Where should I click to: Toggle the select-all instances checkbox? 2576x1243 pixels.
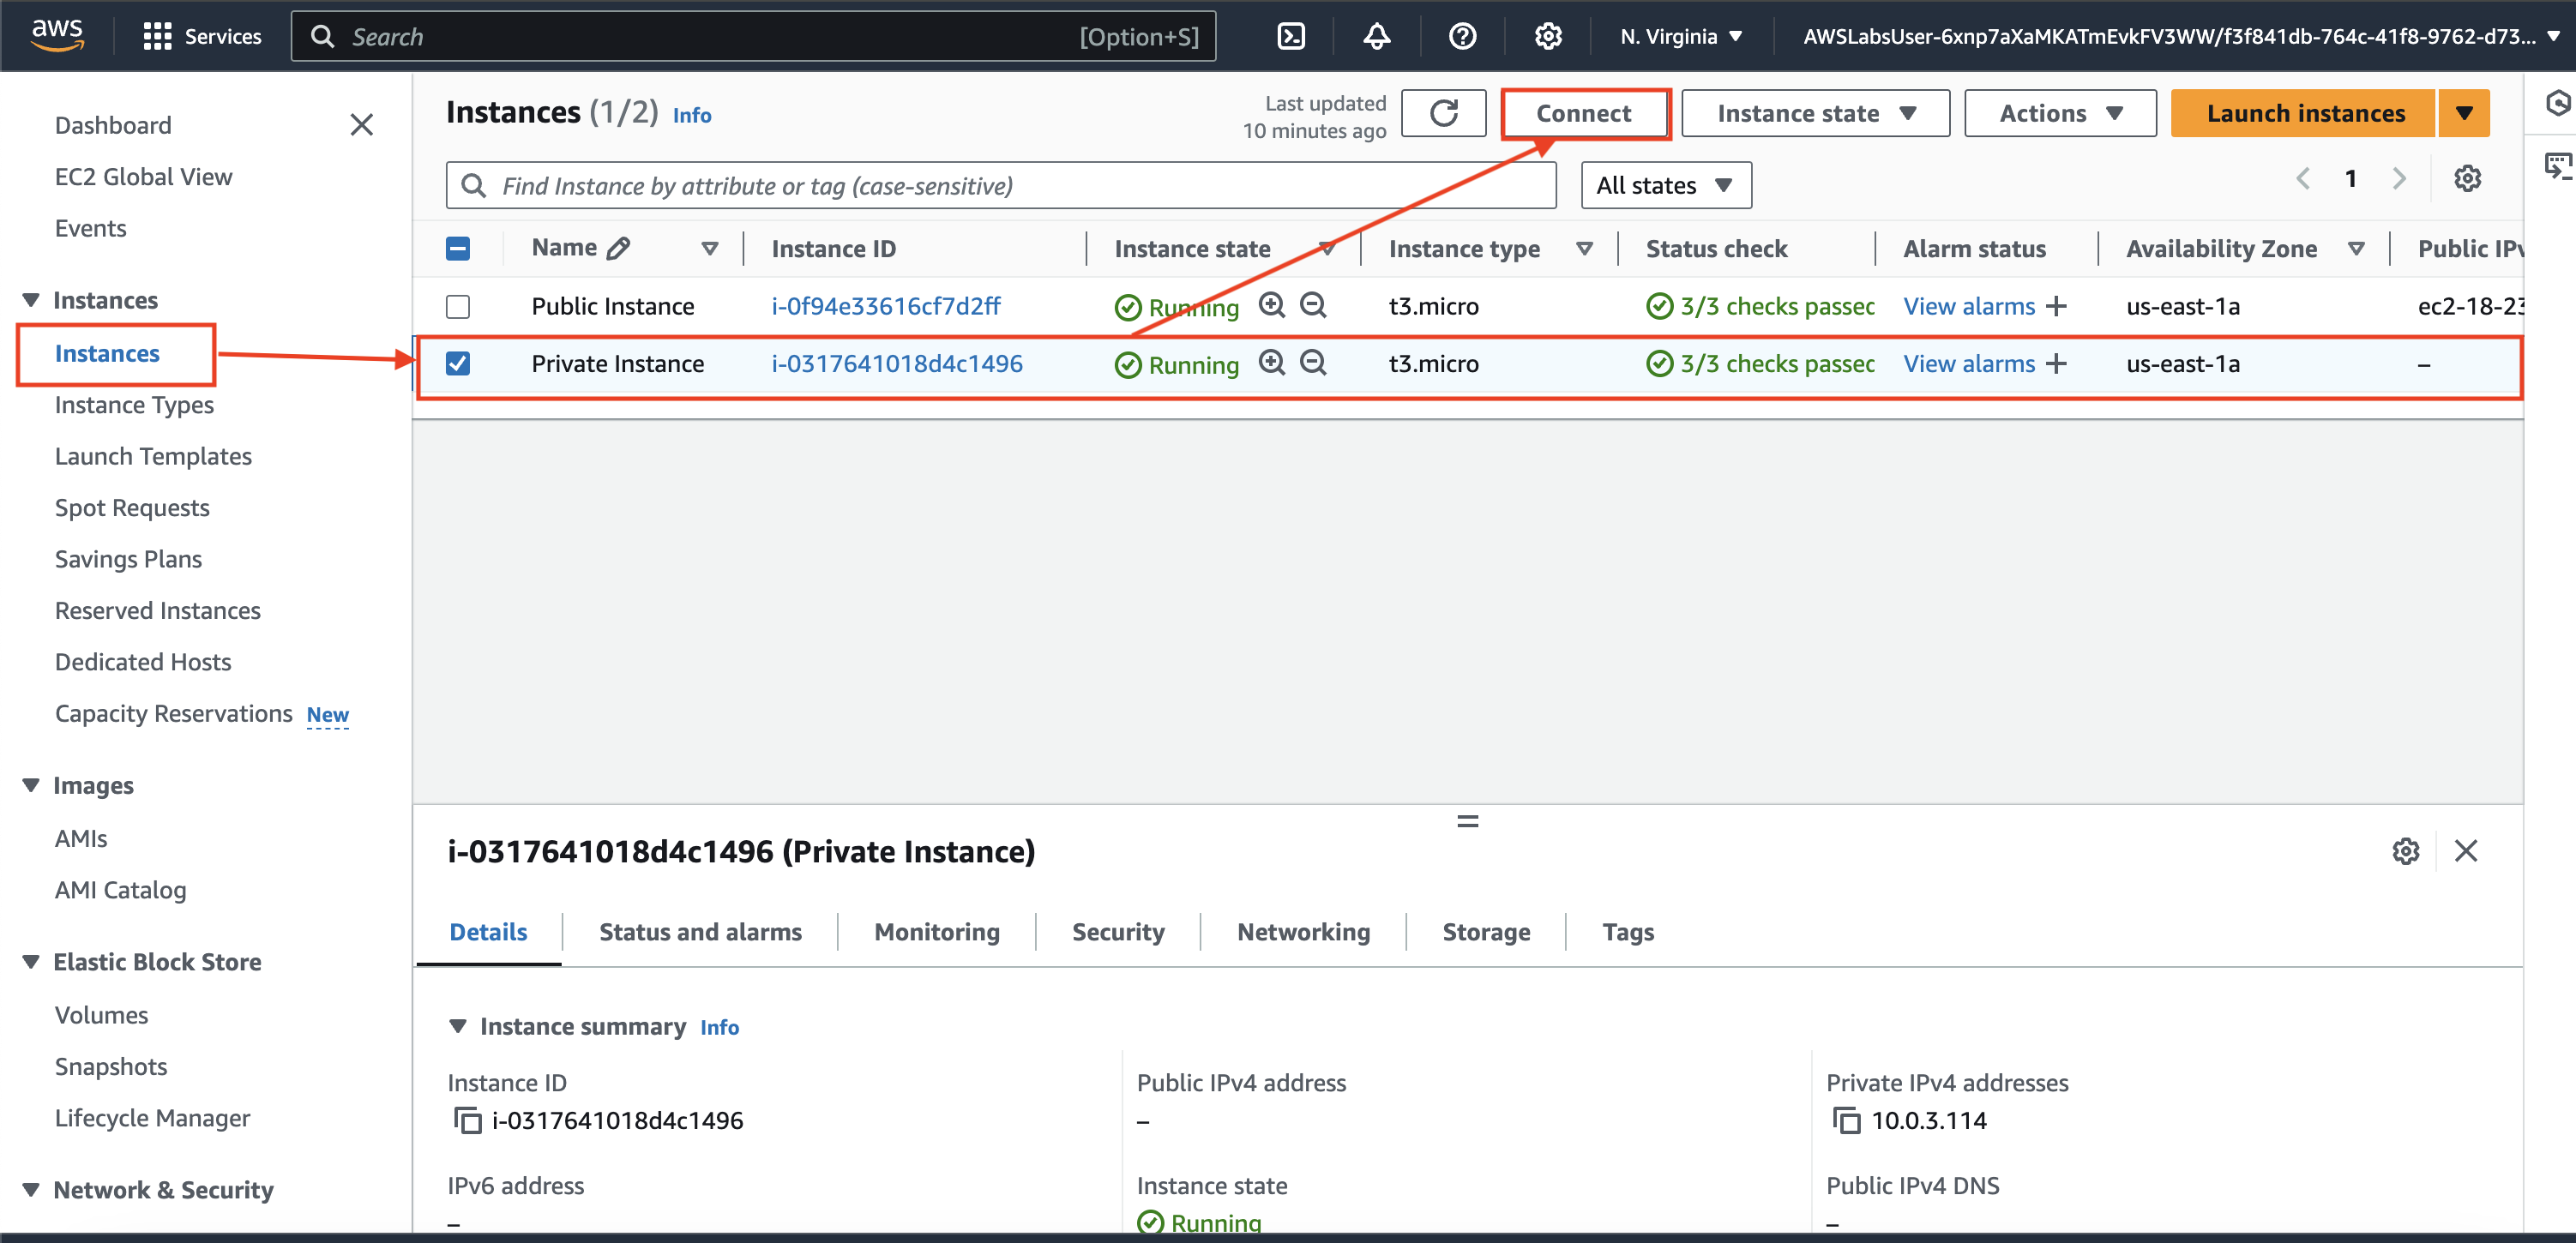(x=458, y=248)
